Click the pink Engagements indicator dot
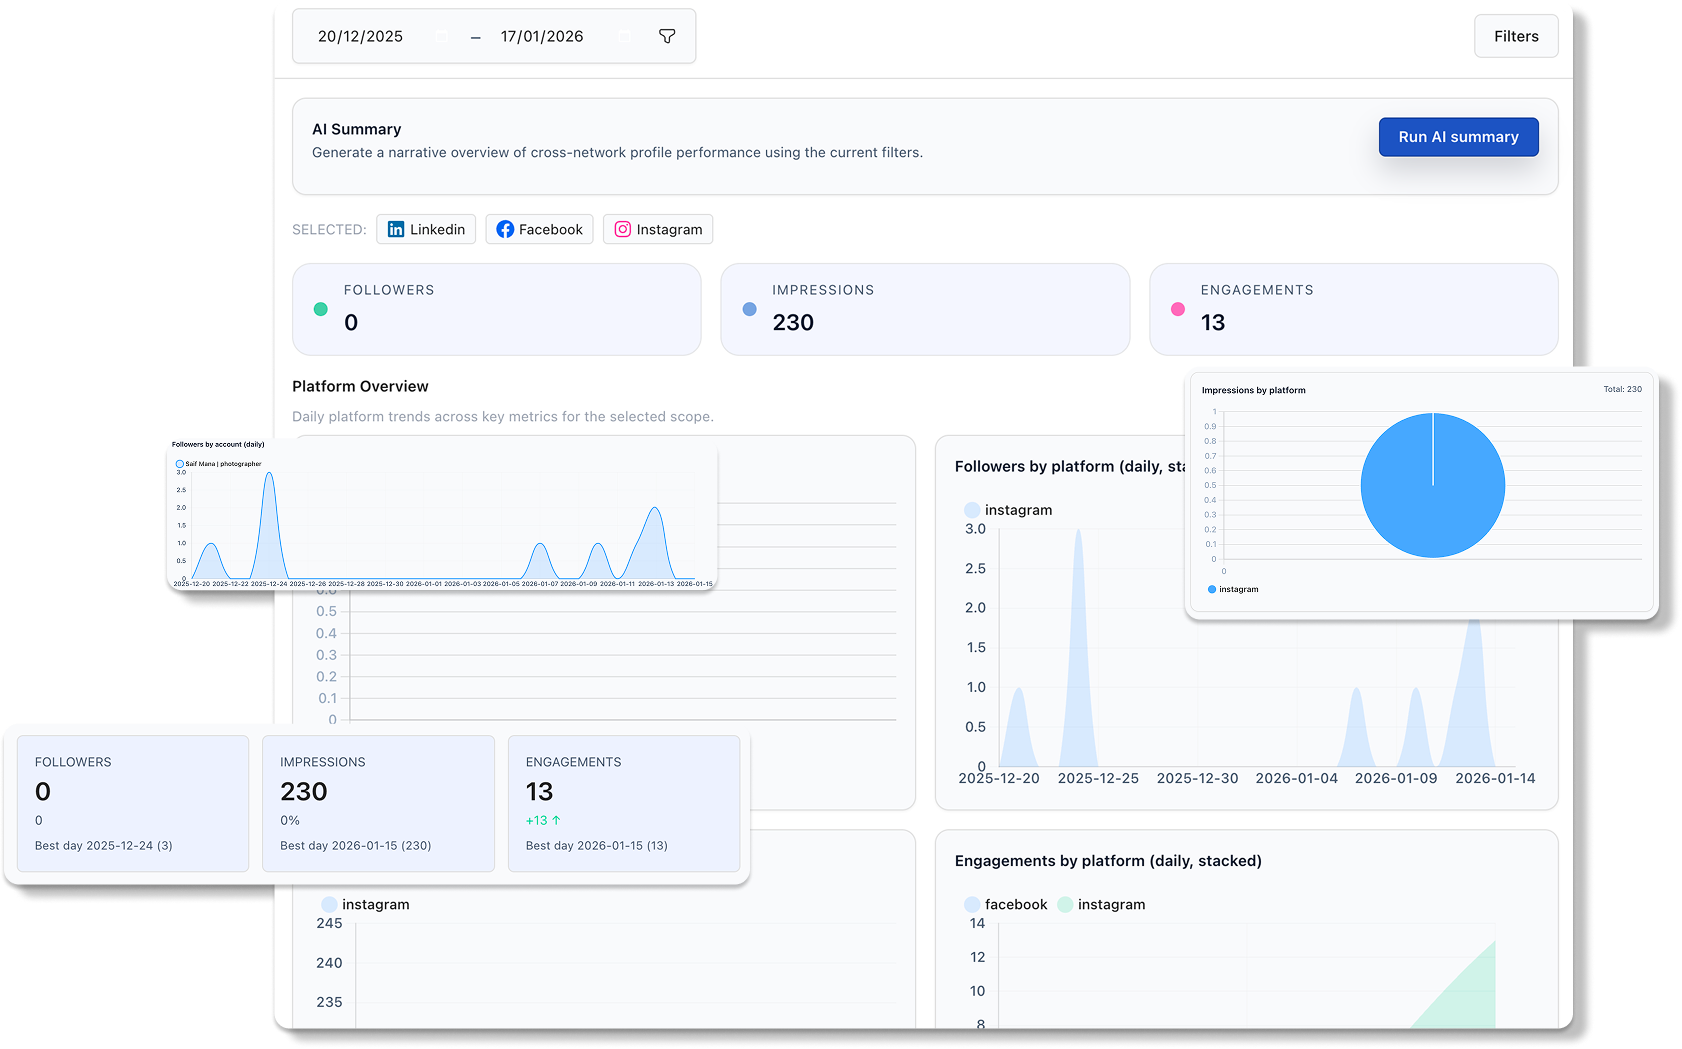The width and height of the screenshot is (1682, 1049). pyautogui.click(x=1177, y=310)
